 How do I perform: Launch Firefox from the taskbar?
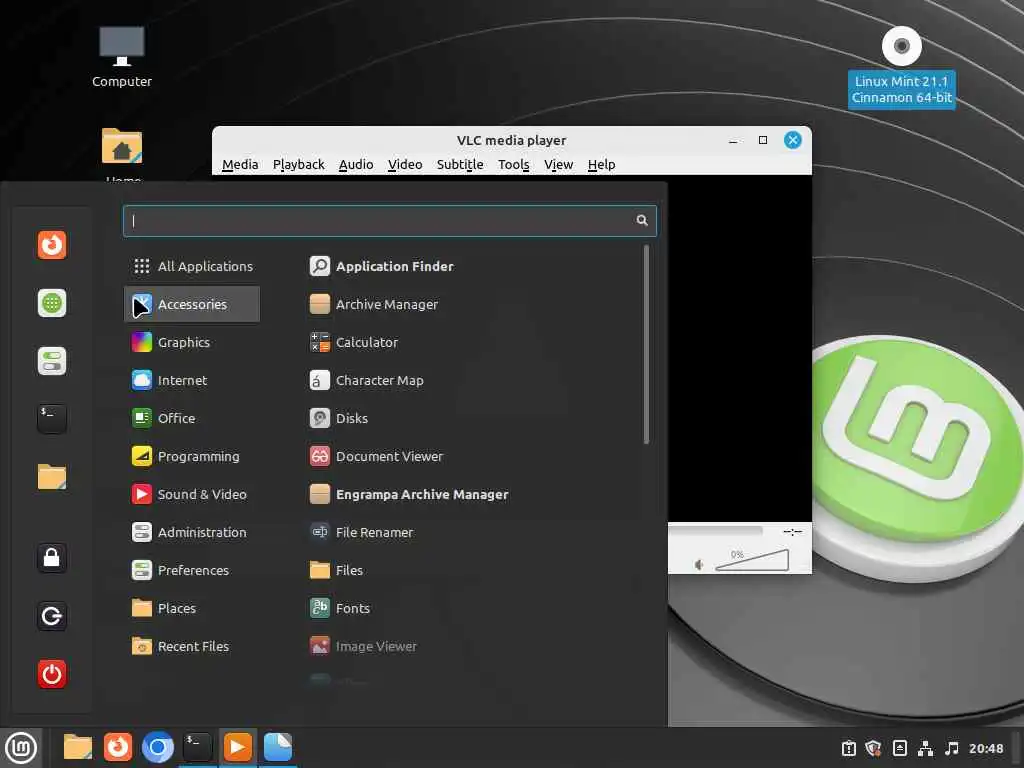(x=118, y=748)
